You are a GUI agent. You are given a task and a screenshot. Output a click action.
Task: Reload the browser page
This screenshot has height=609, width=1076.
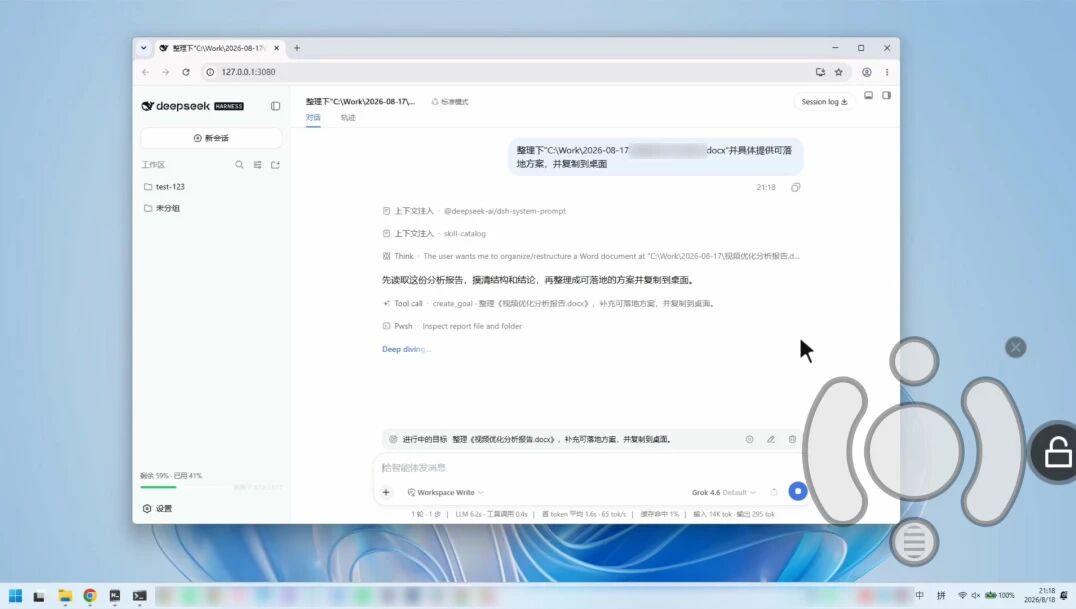coord(186,72)
